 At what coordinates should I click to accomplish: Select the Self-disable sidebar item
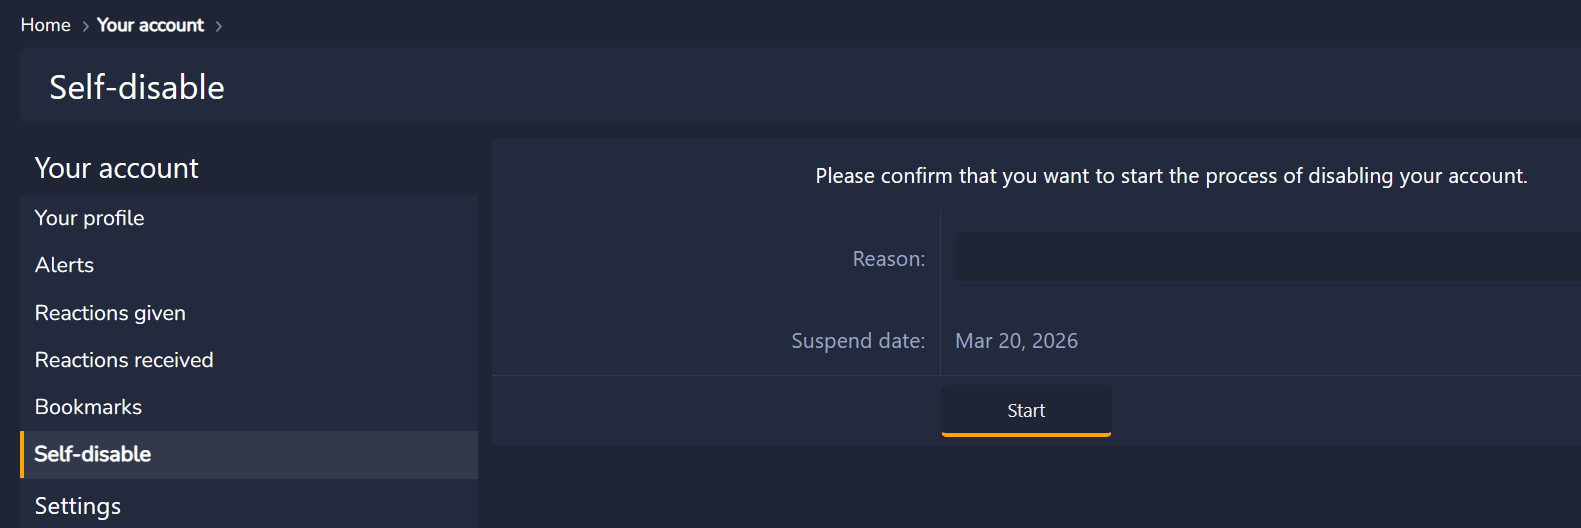click(93, 454)
